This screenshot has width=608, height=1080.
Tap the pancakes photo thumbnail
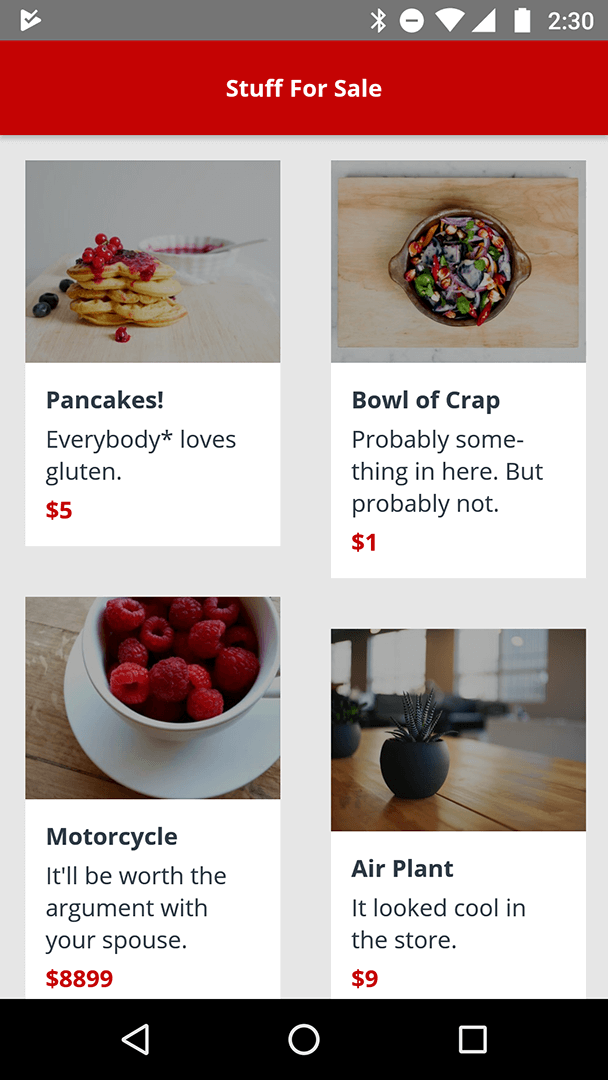coord(152,260)
